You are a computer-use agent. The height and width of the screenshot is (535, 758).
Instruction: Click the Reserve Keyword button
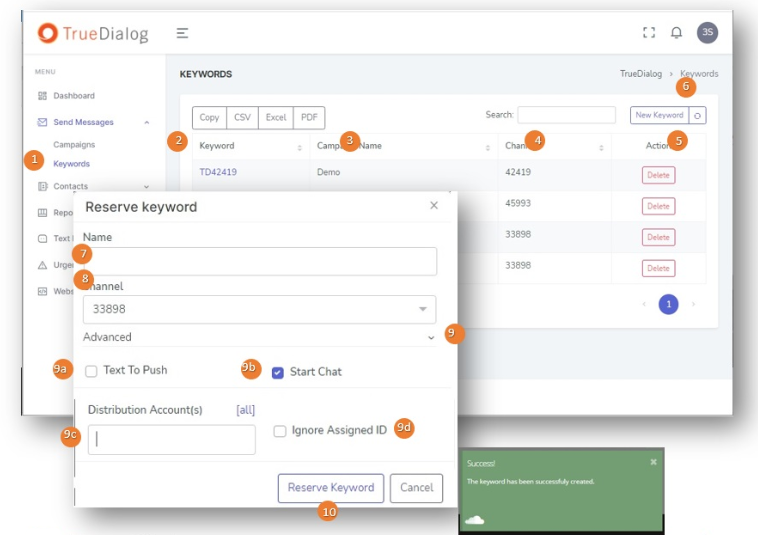click(330, 488)
